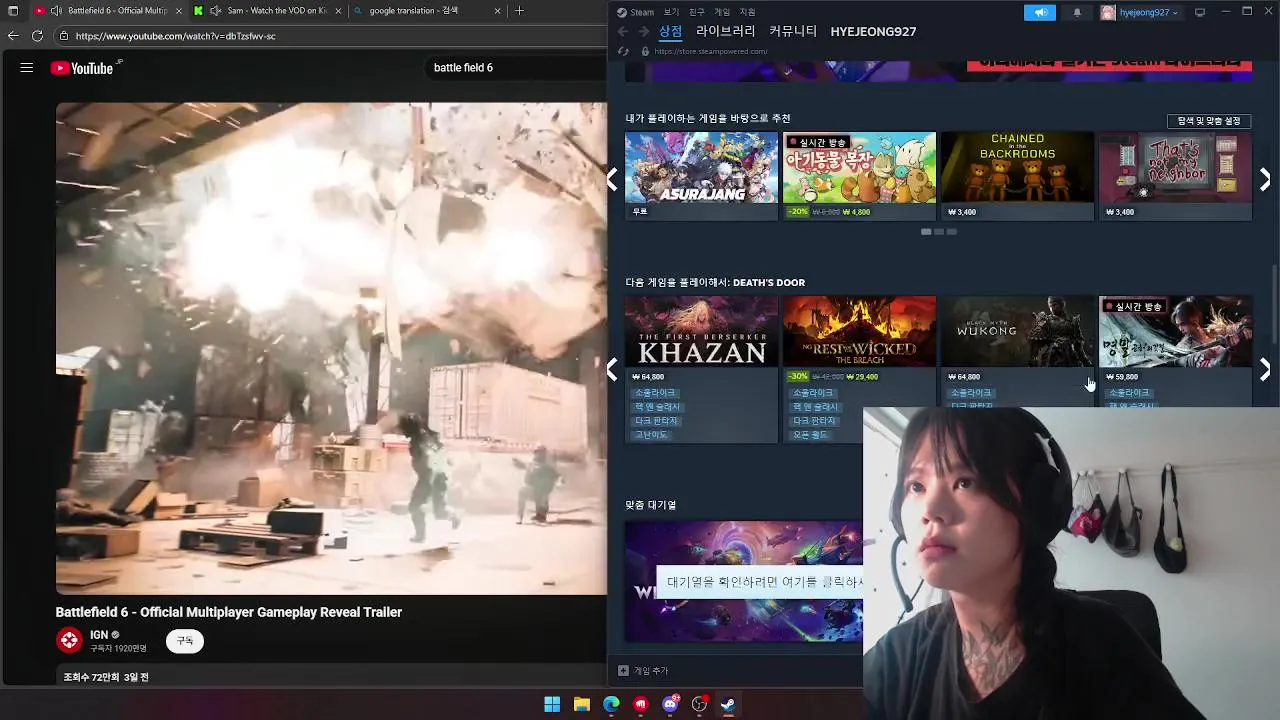Click the Steam Big Picture monitor icon
The height and width of the screenshot is (720, 1280).
pos(1200,12)
